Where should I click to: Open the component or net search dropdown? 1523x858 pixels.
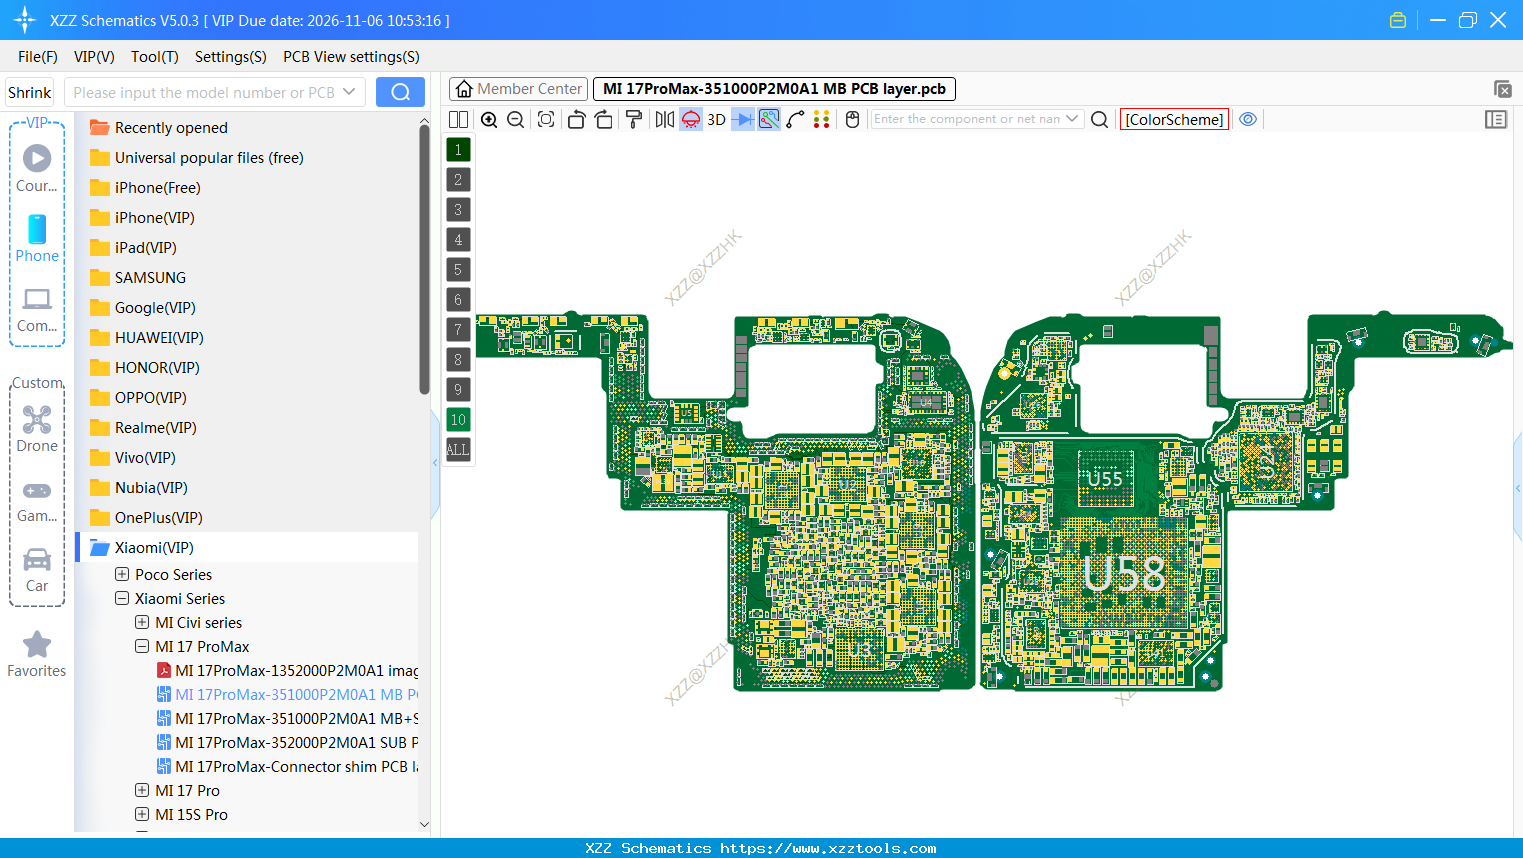[1072, 119]
